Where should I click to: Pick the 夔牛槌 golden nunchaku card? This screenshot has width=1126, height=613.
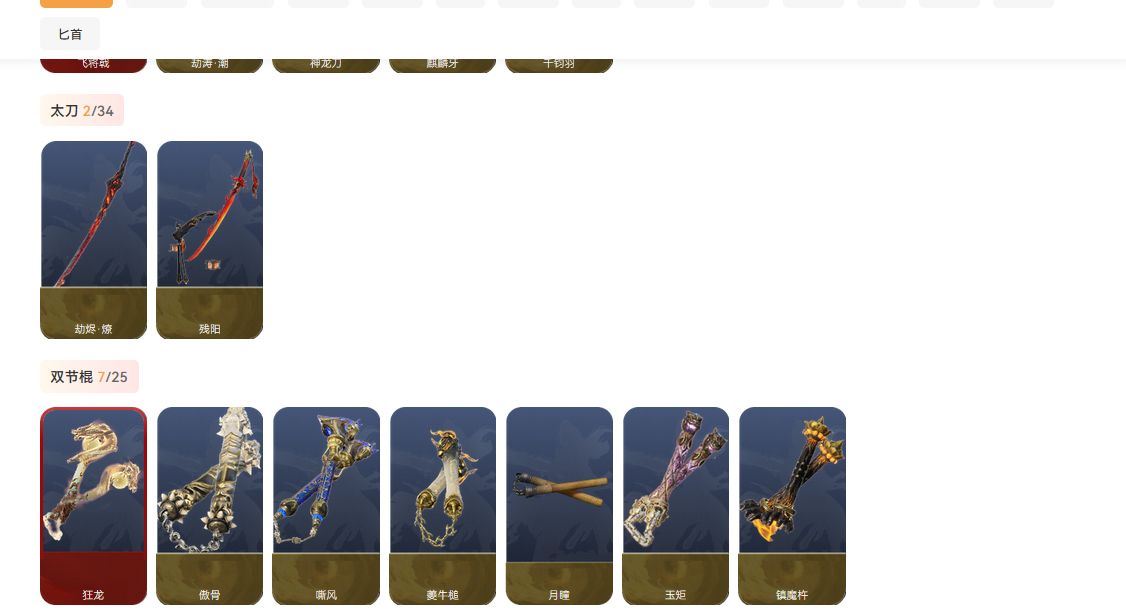pos(442,506)
